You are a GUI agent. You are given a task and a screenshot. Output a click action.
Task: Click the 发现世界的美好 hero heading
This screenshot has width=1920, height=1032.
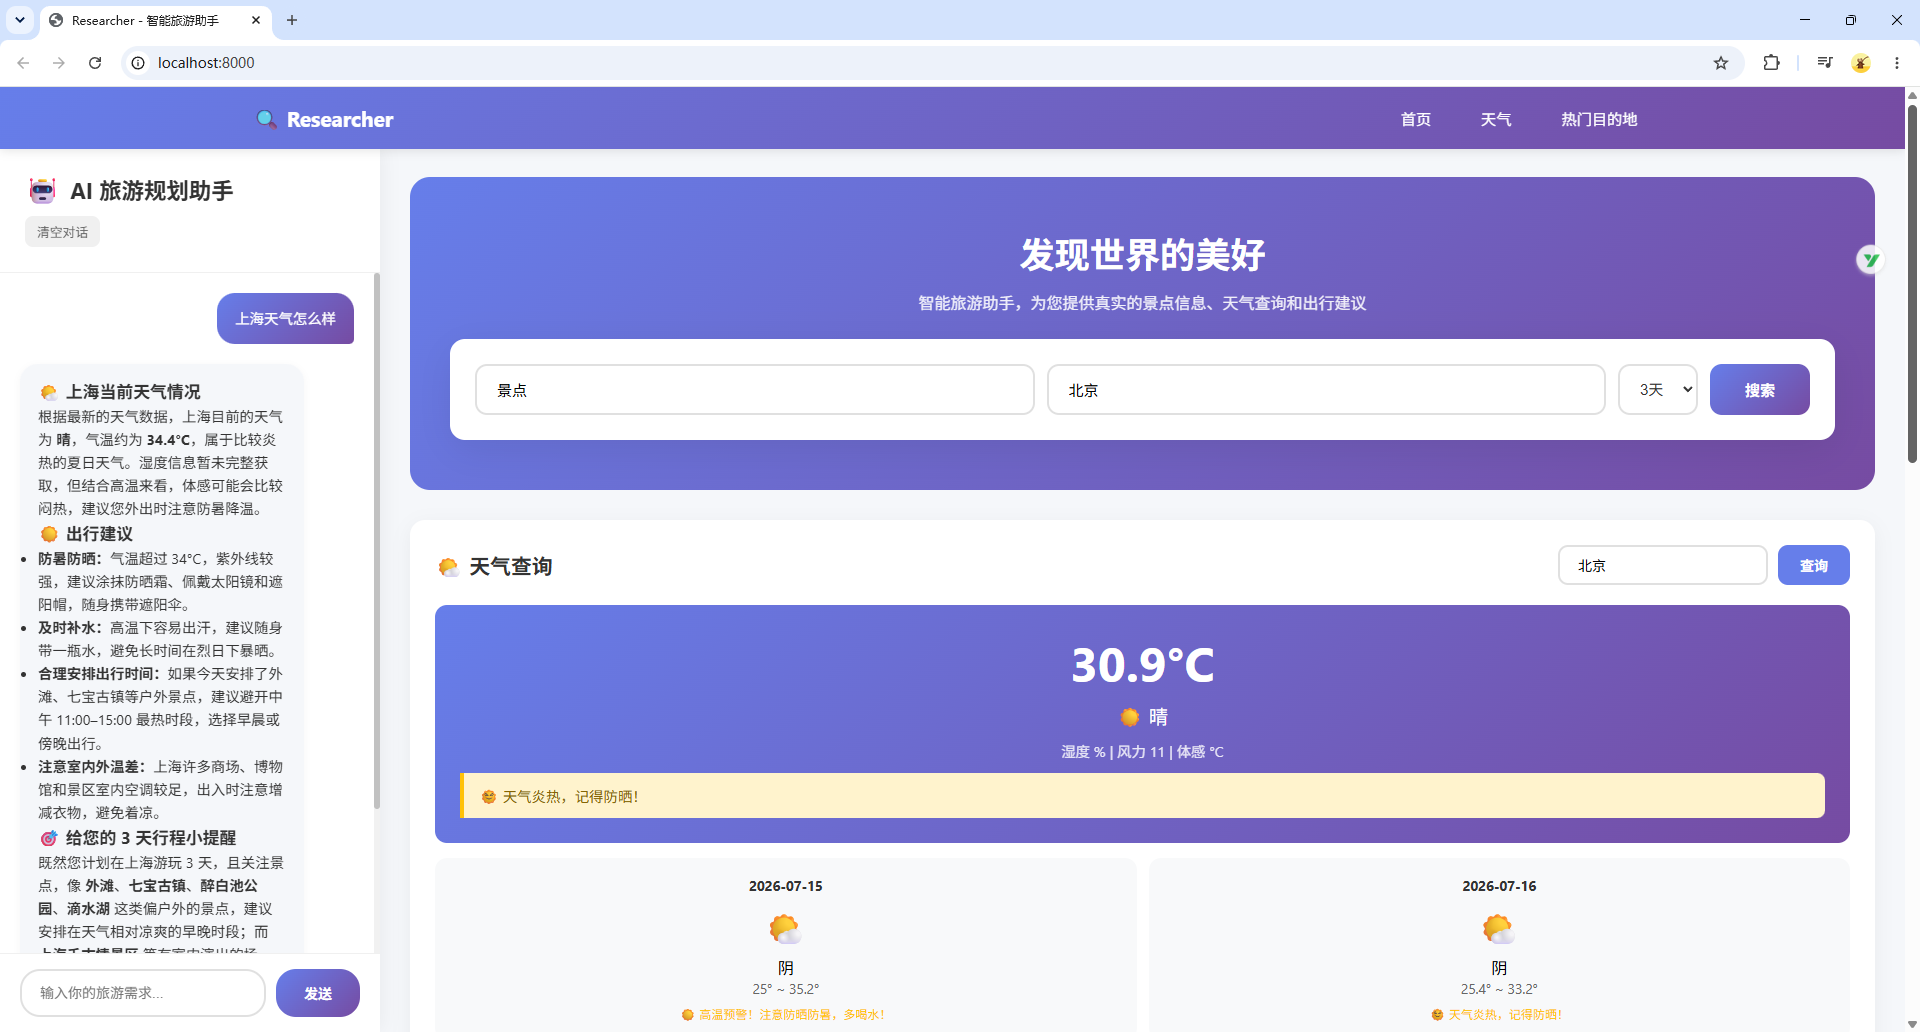coord(1142,255)
